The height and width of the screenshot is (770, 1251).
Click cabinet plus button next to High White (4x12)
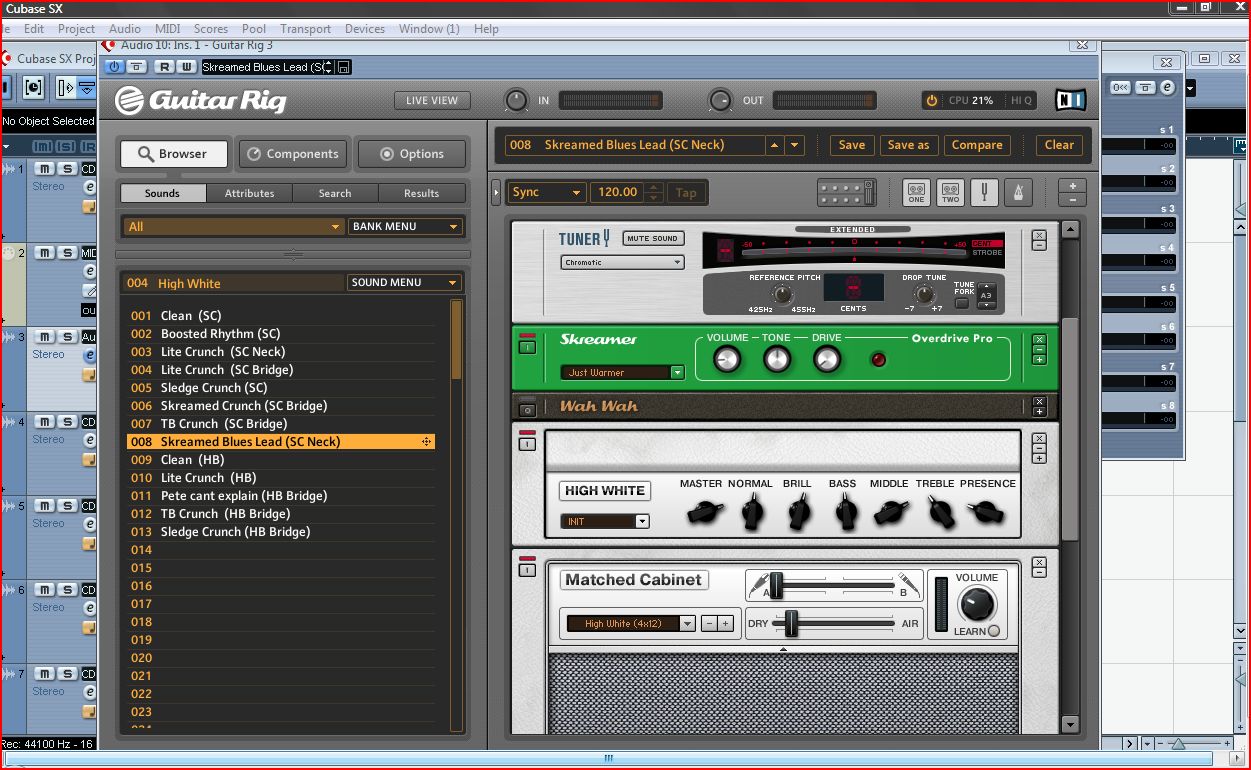[726, 623]
